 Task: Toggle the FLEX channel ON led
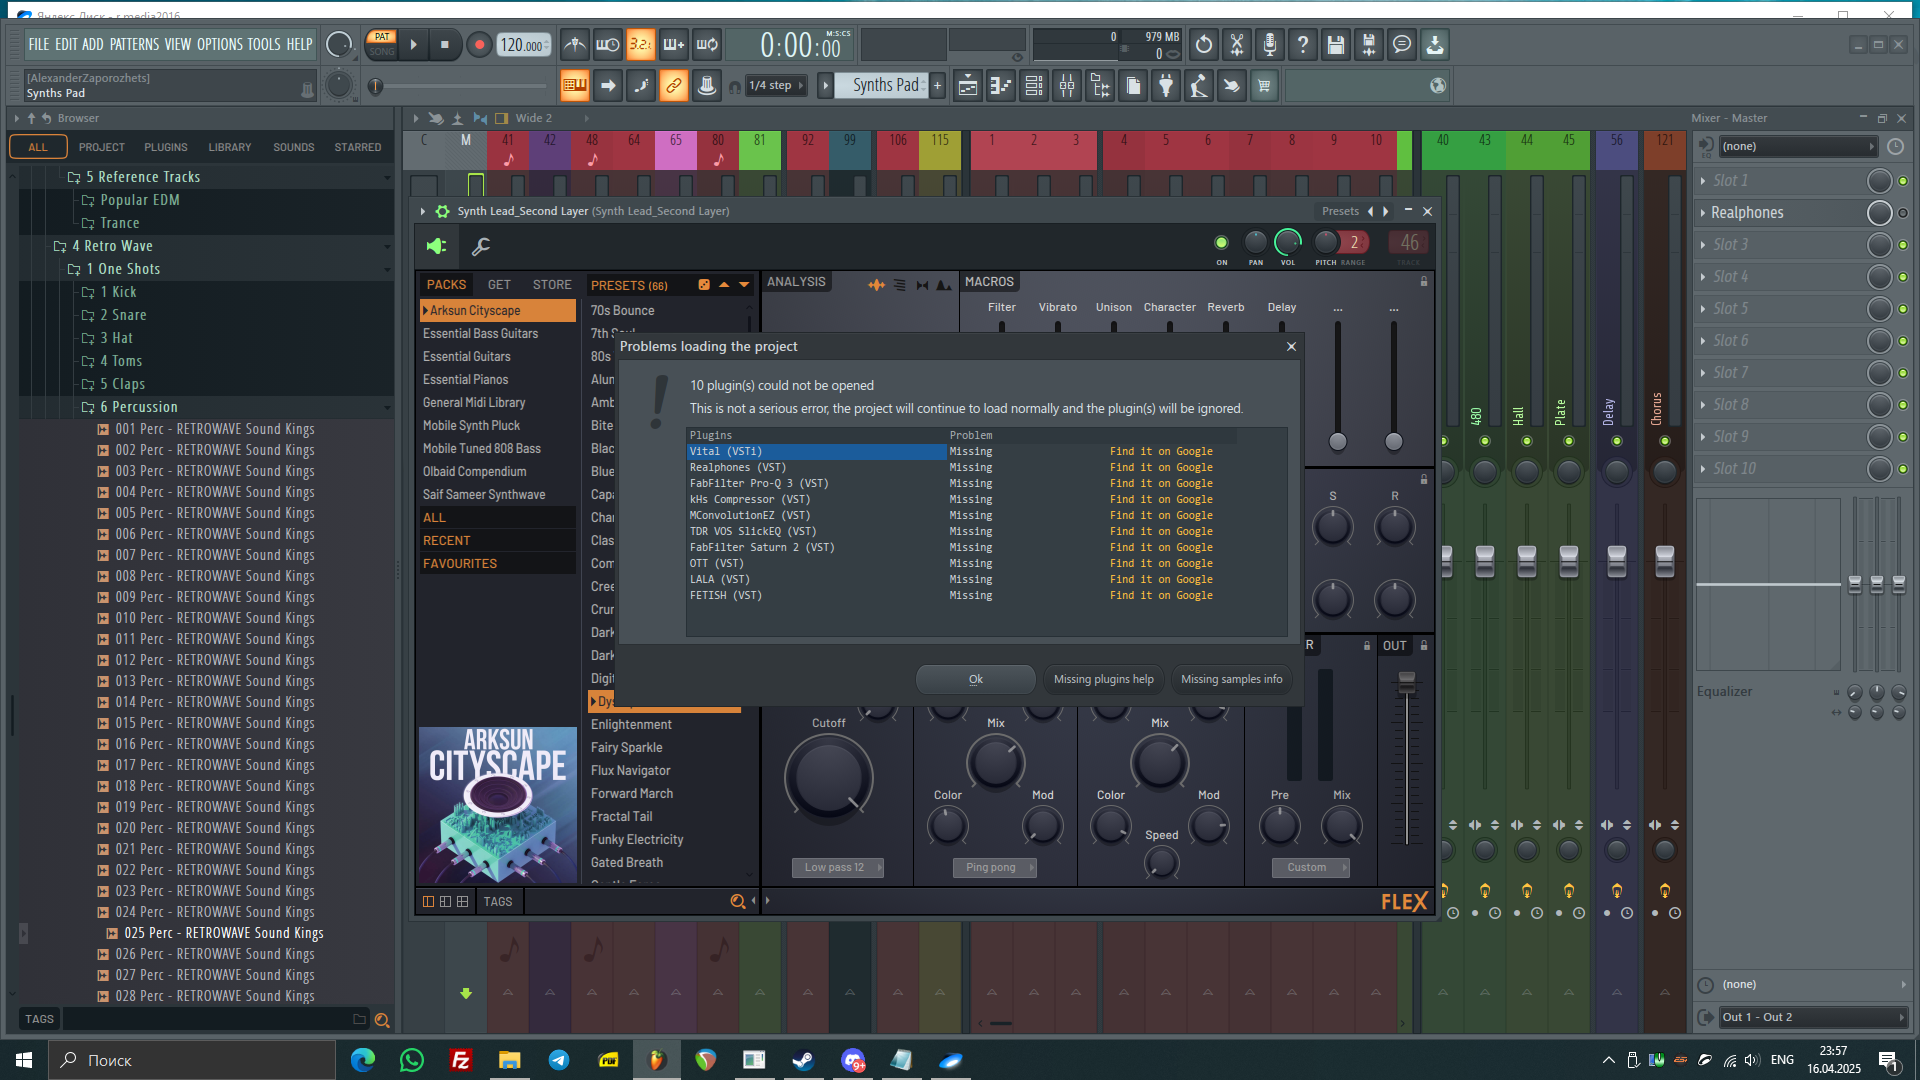(x=1221, y=242)
